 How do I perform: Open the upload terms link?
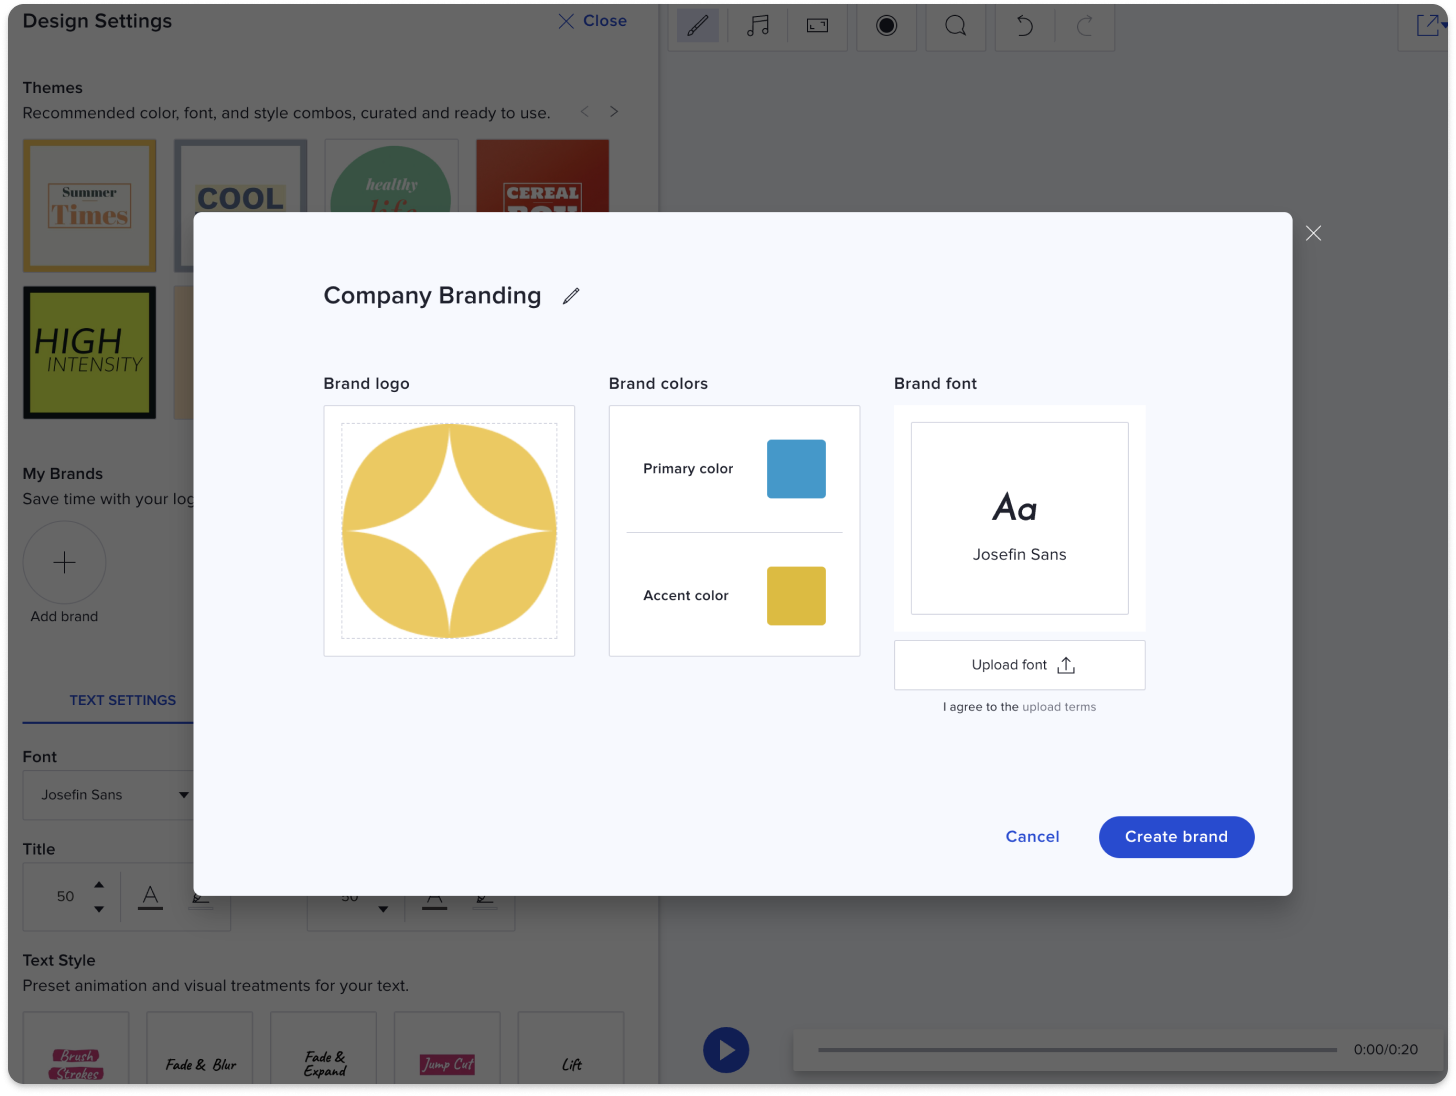[1059, 707]
